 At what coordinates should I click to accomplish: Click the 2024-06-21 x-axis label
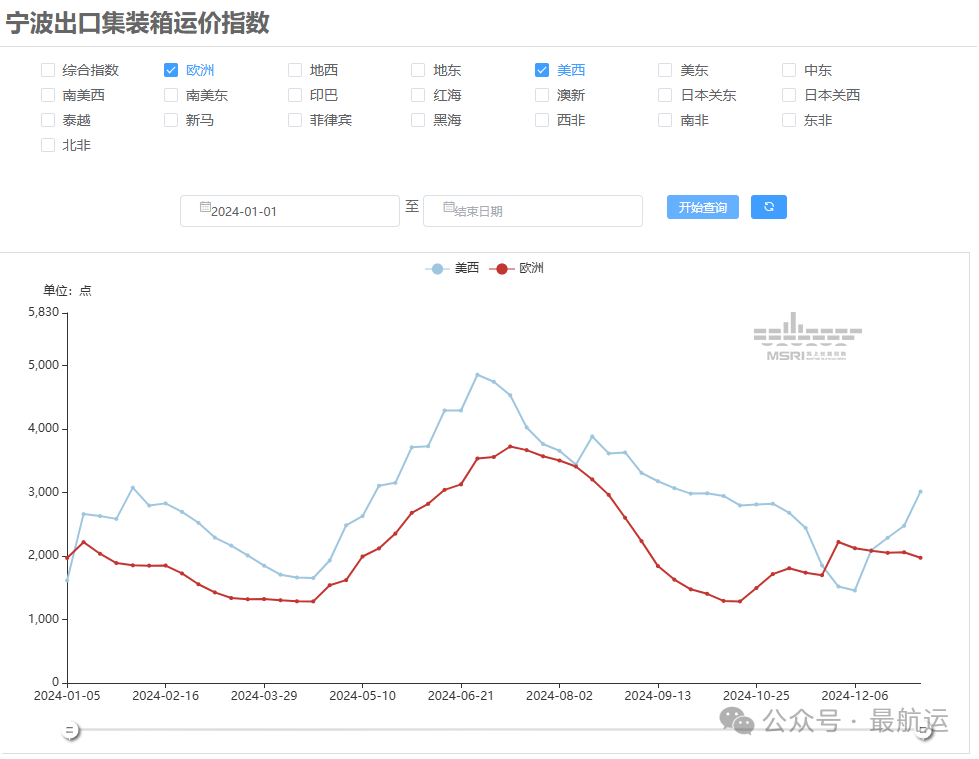(461, 696)
